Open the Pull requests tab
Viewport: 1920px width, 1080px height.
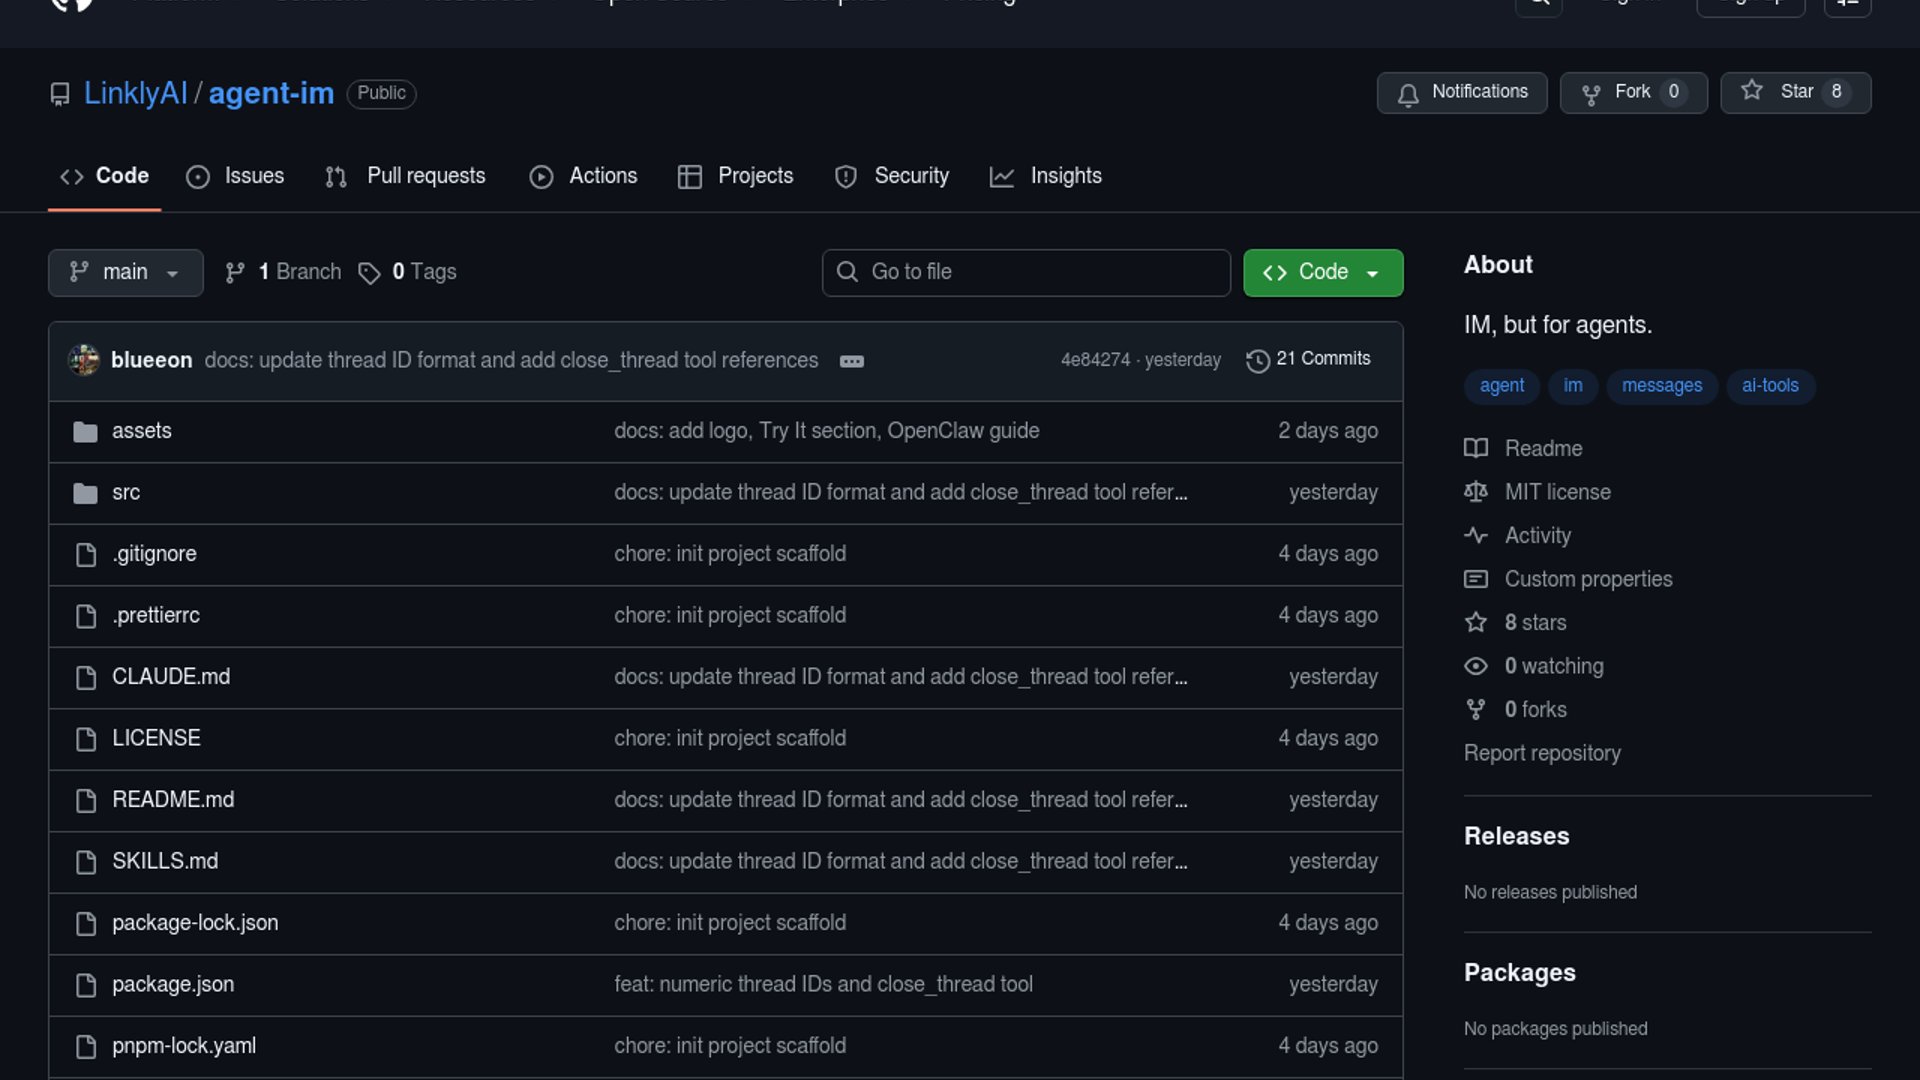click(x=406, y=176)
